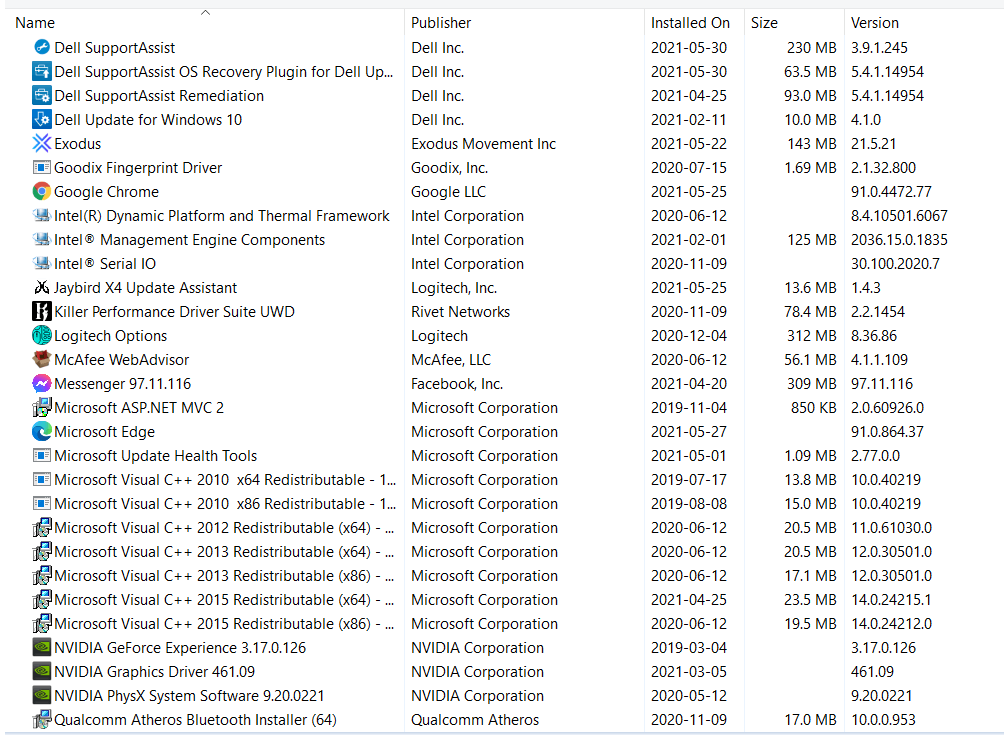Select the Microsoft Update Health Tools icon
Image resolution: width=1004 pixels, height=735 pixels.
coord(42,456)
